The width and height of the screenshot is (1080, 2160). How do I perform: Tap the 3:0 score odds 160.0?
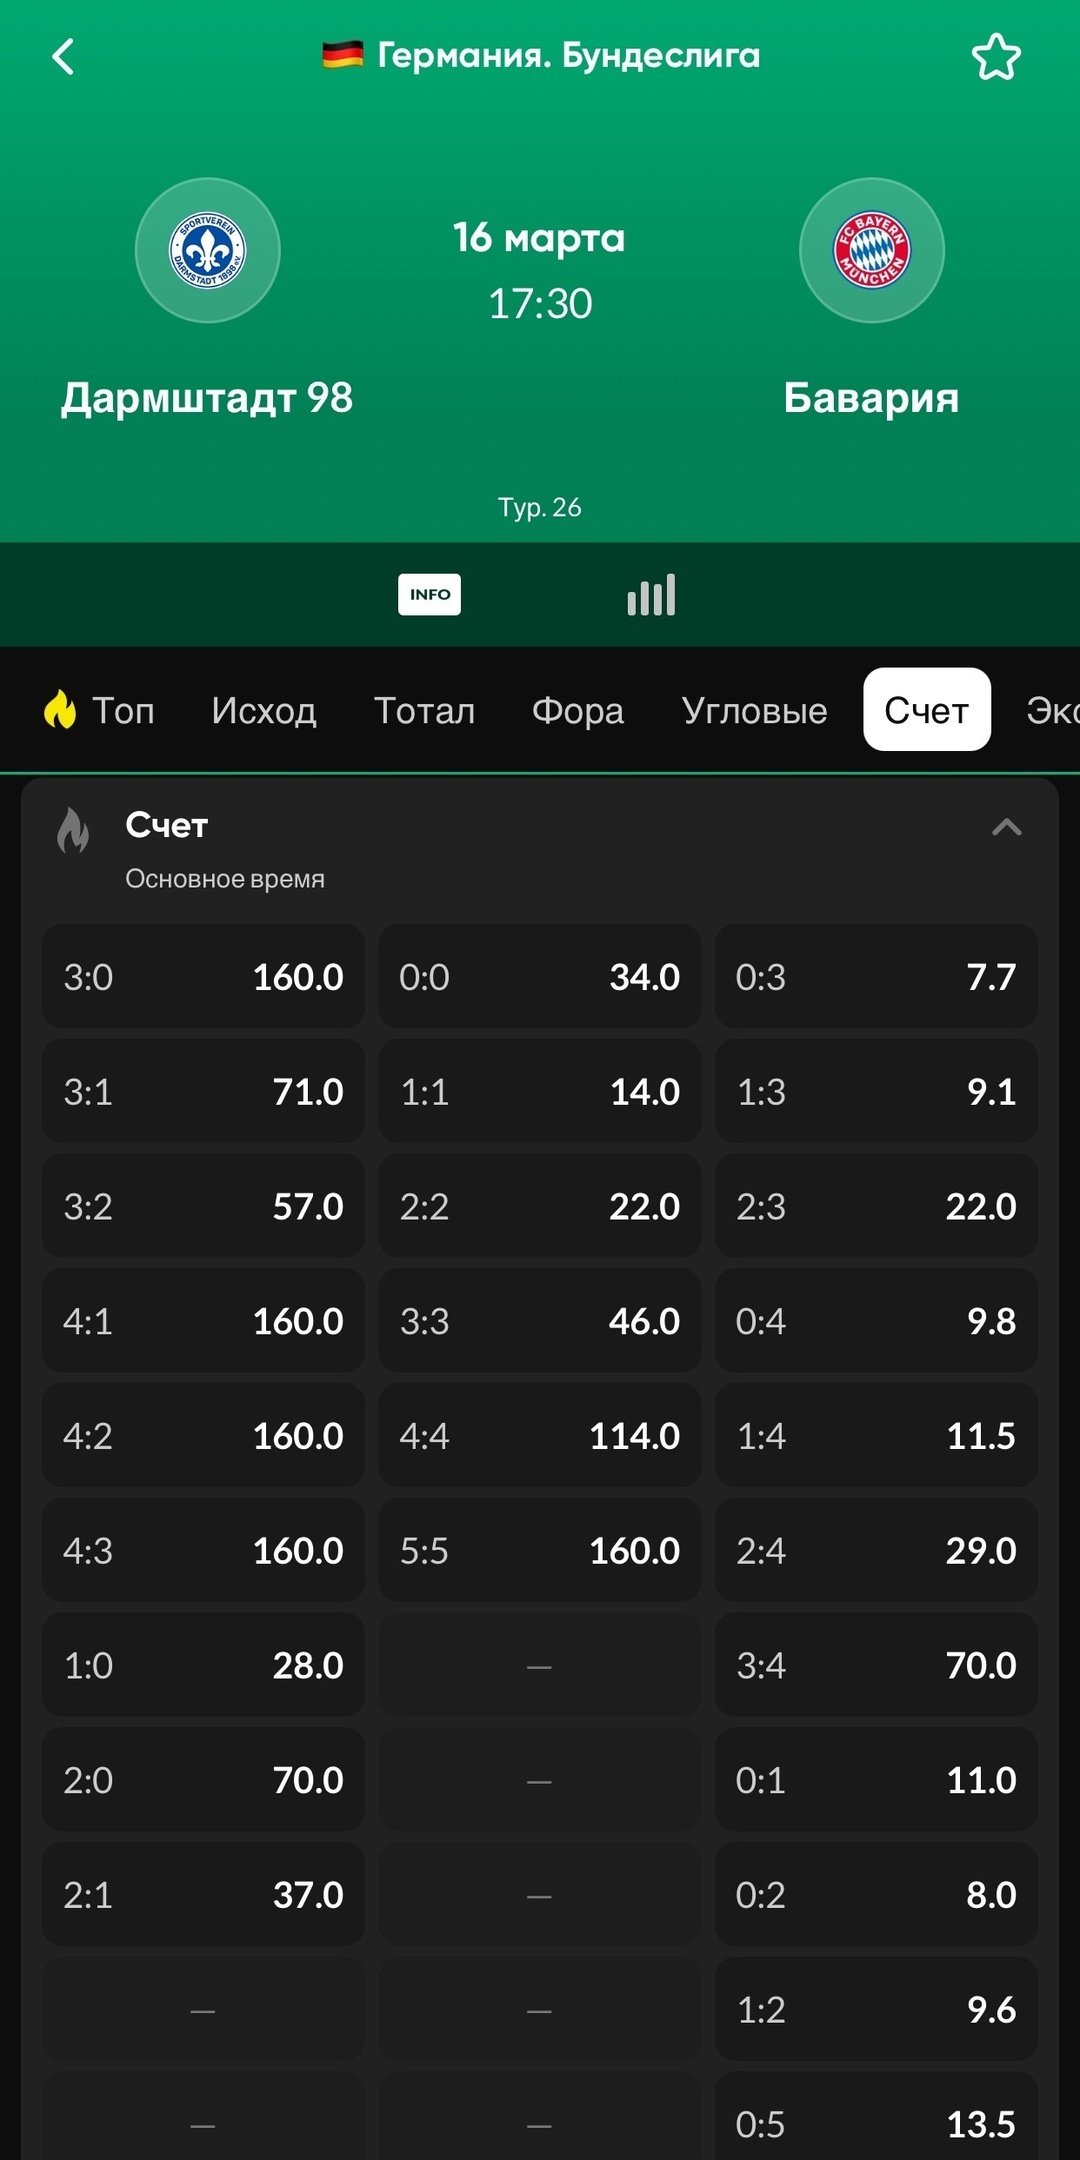[x=203, y=977]
